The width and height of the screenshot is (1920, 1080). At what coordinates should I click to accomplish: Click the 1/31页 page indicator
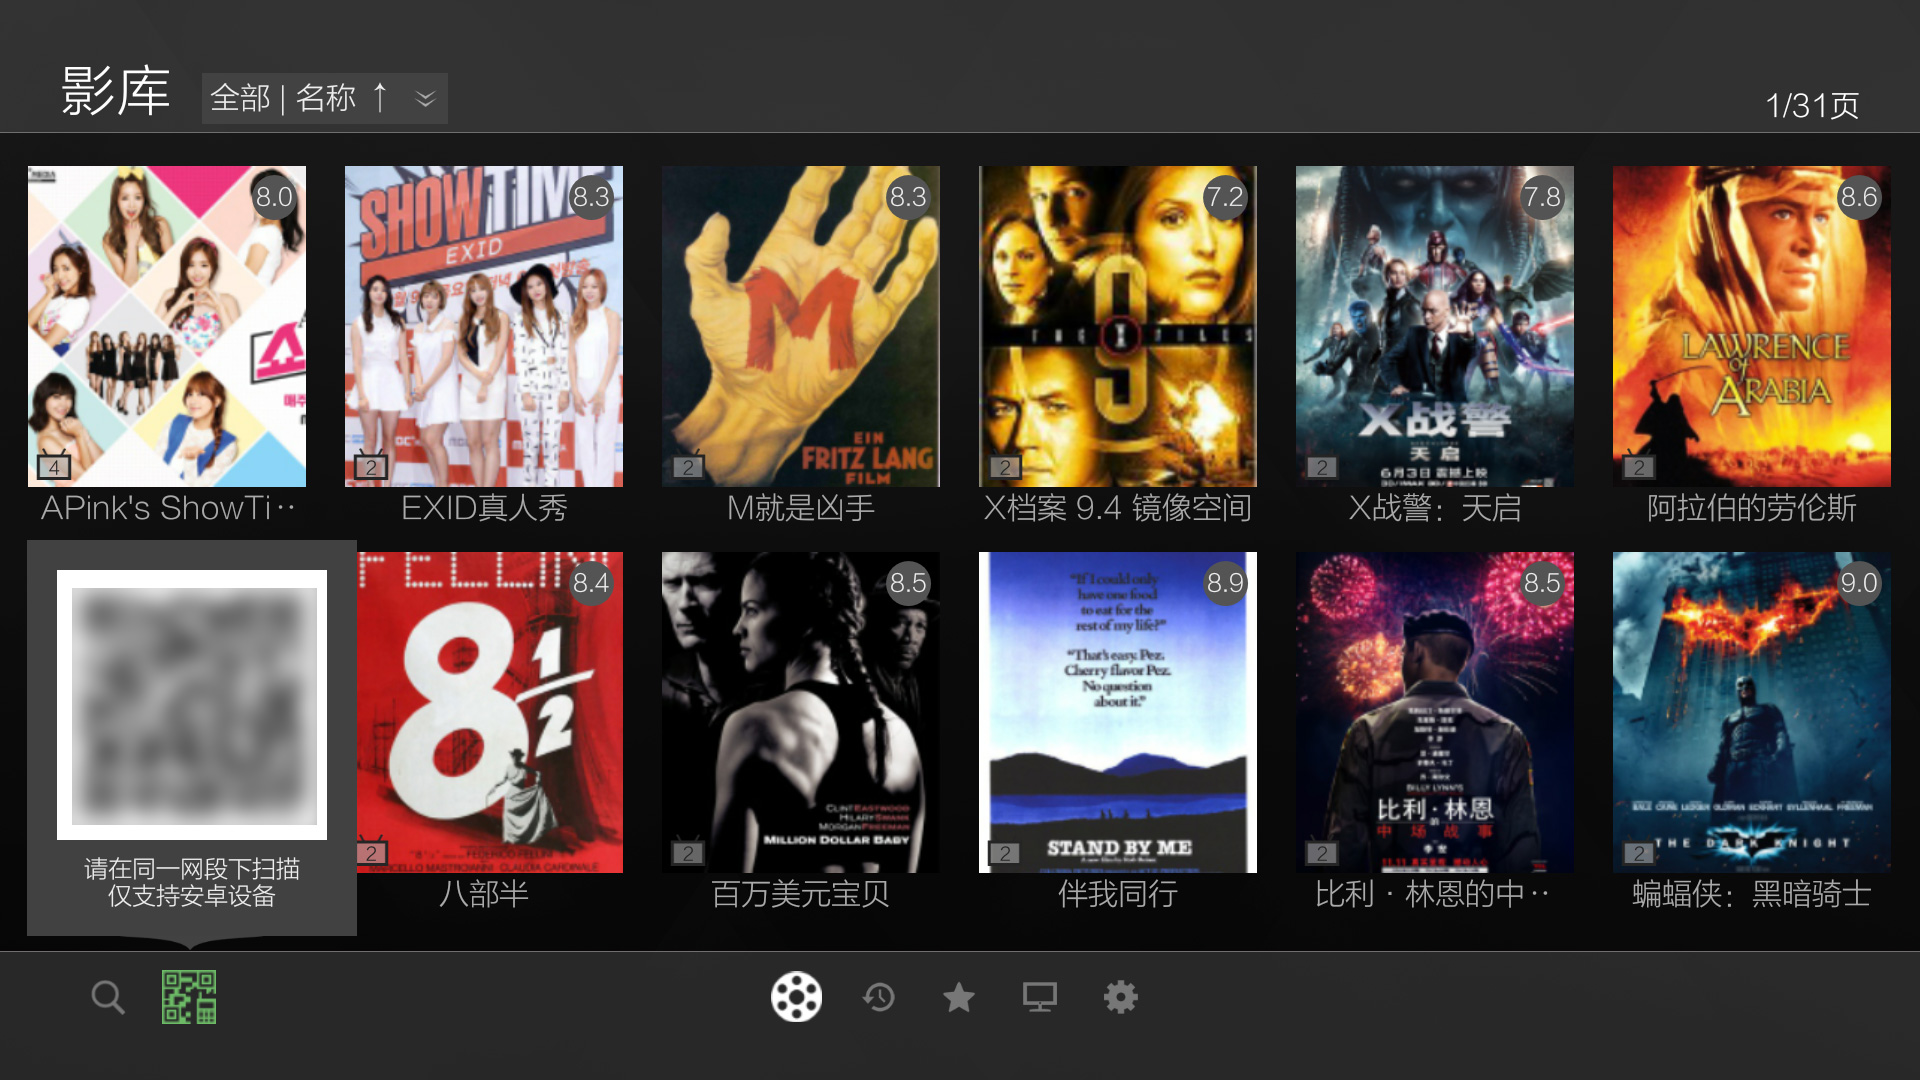point(1812,105)
